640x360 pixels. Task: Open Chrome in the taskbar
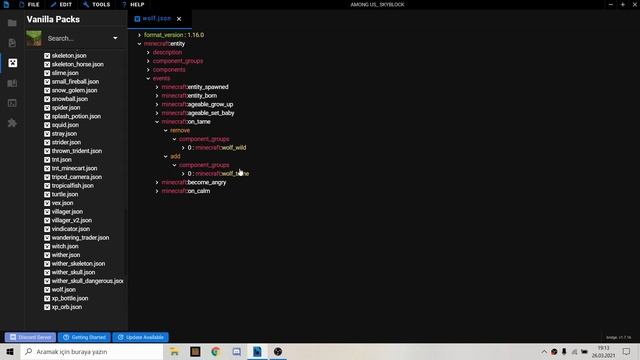[x=216, y=351]
